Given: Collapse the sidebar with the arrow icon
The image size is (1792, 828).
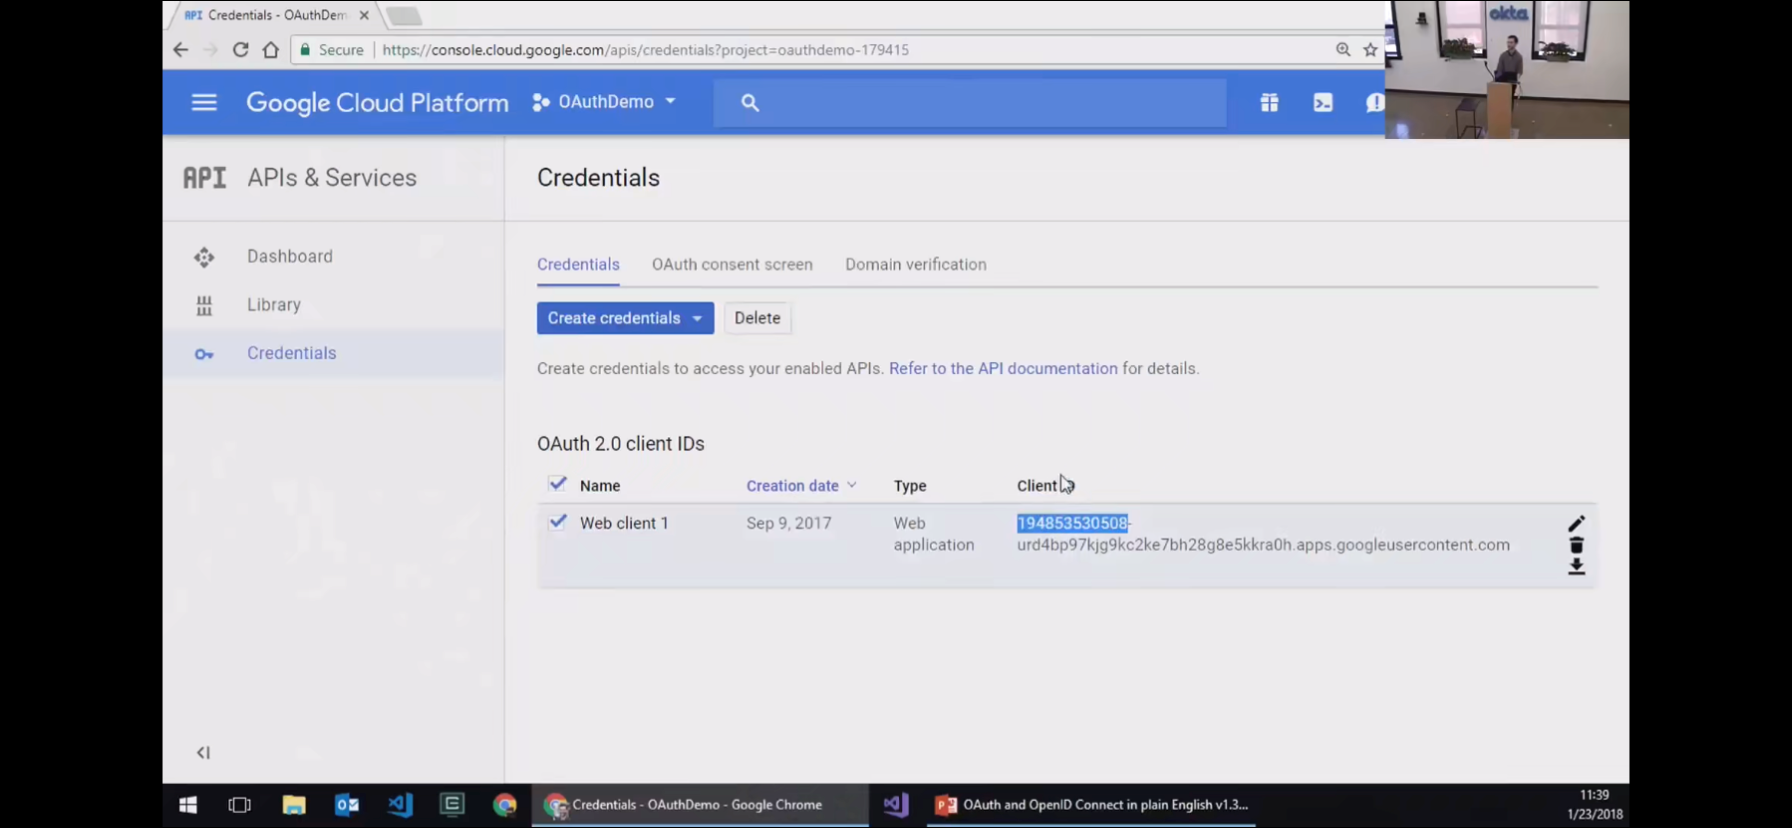Looking at the screenshot, I should click(203, 752).
